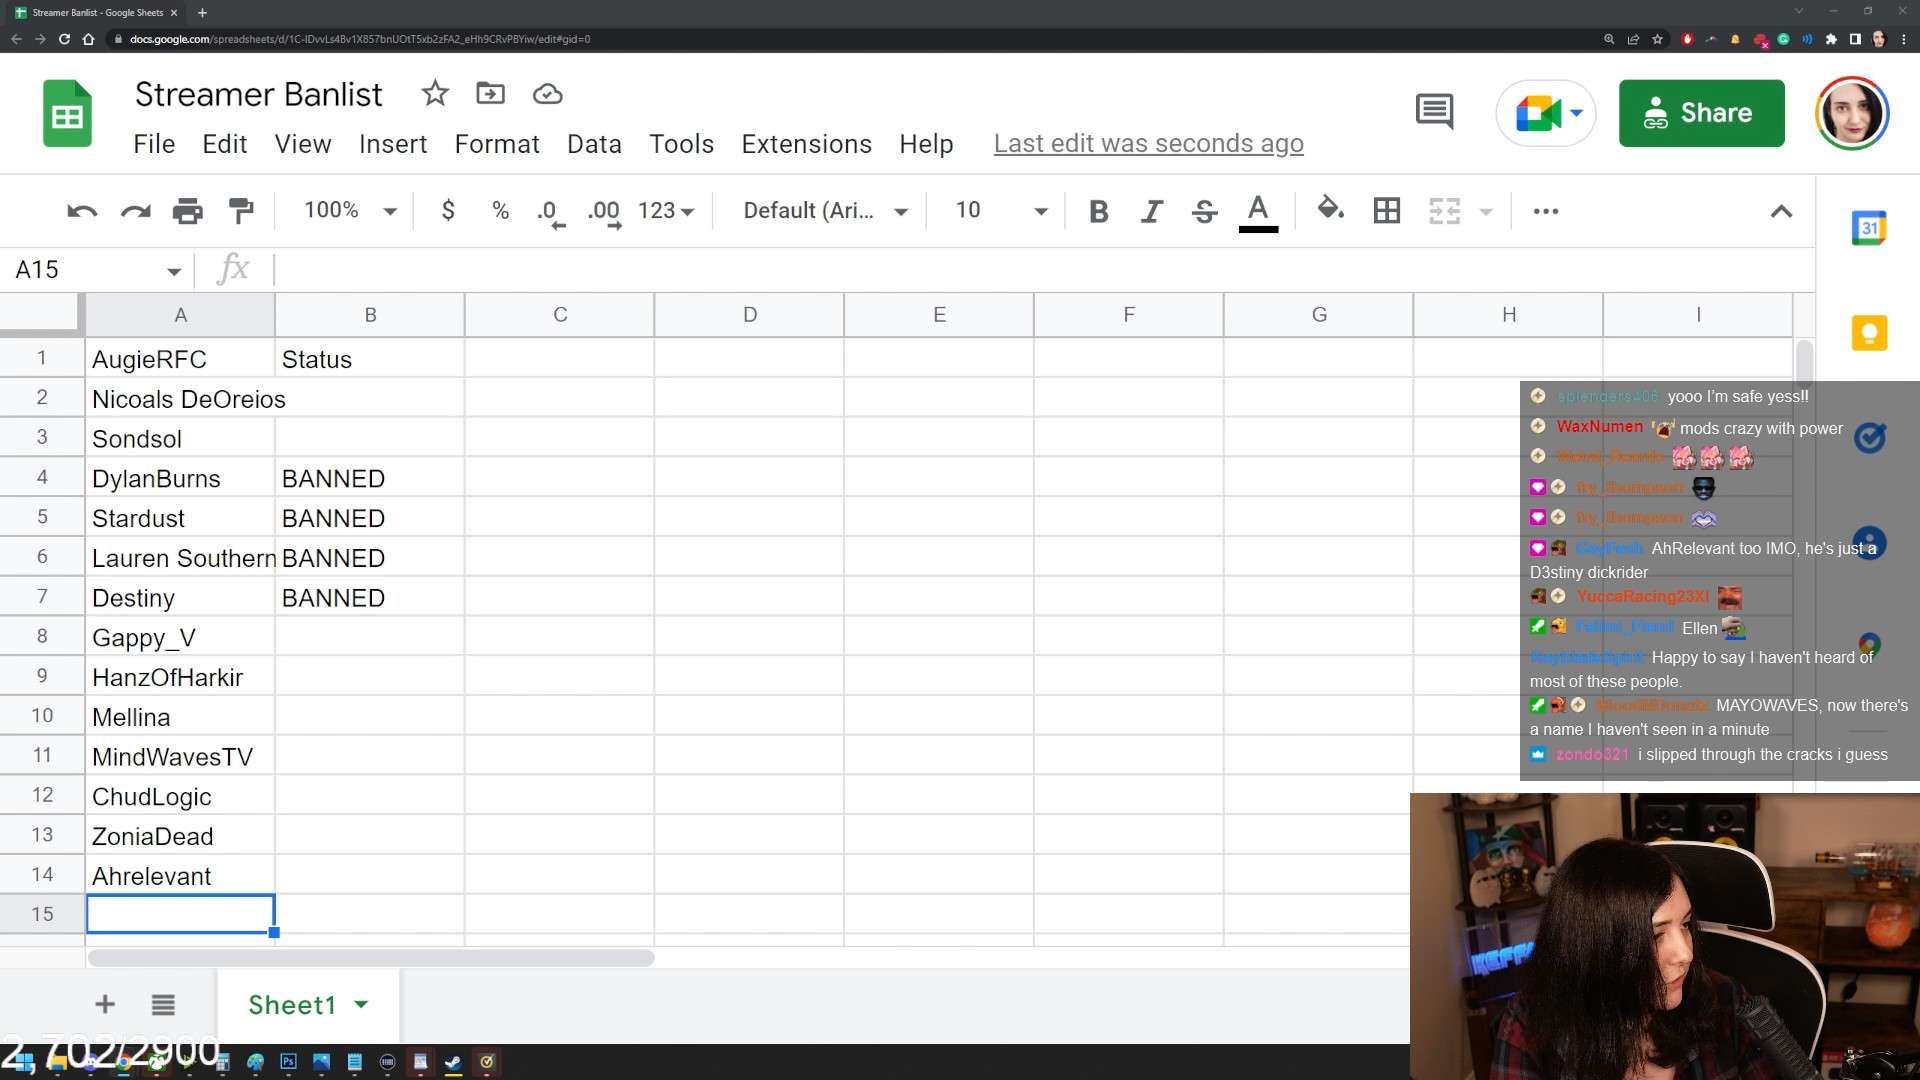
Task: Open Google Calendar in the side panel
Action: click(x=1868, y=228)
